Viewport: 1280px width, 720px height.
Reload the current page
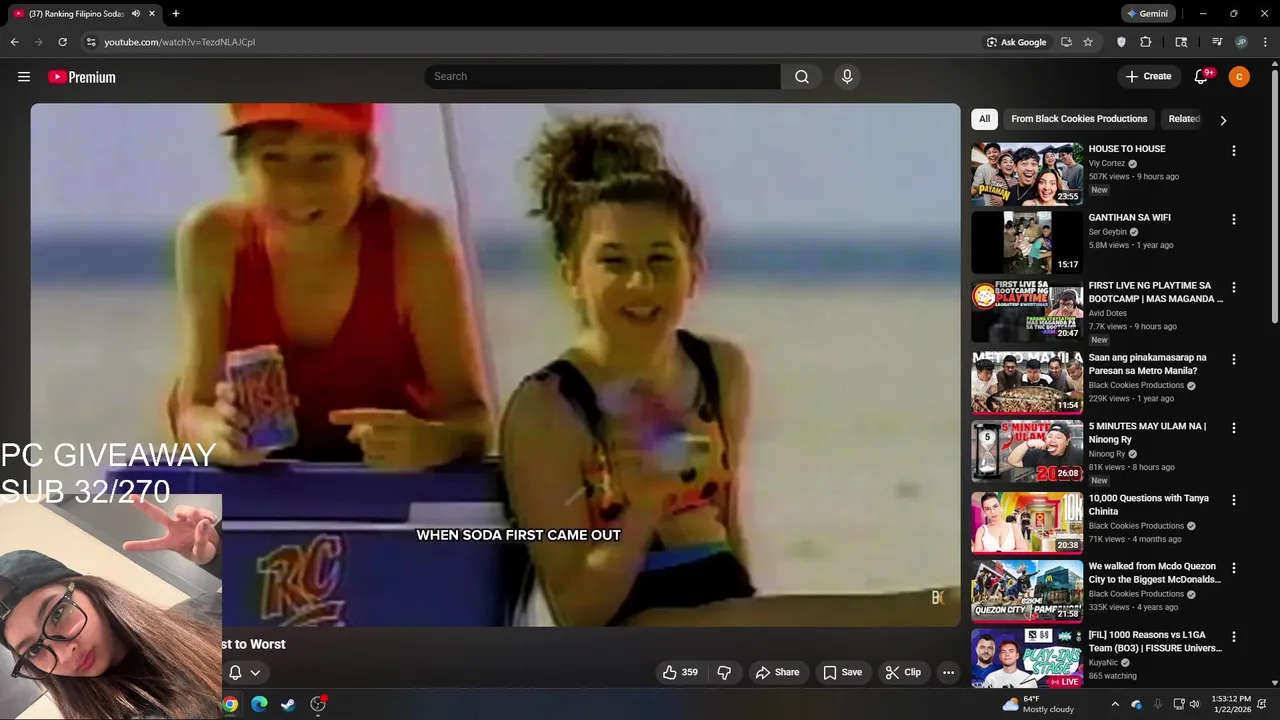click(x=62, y=42)
